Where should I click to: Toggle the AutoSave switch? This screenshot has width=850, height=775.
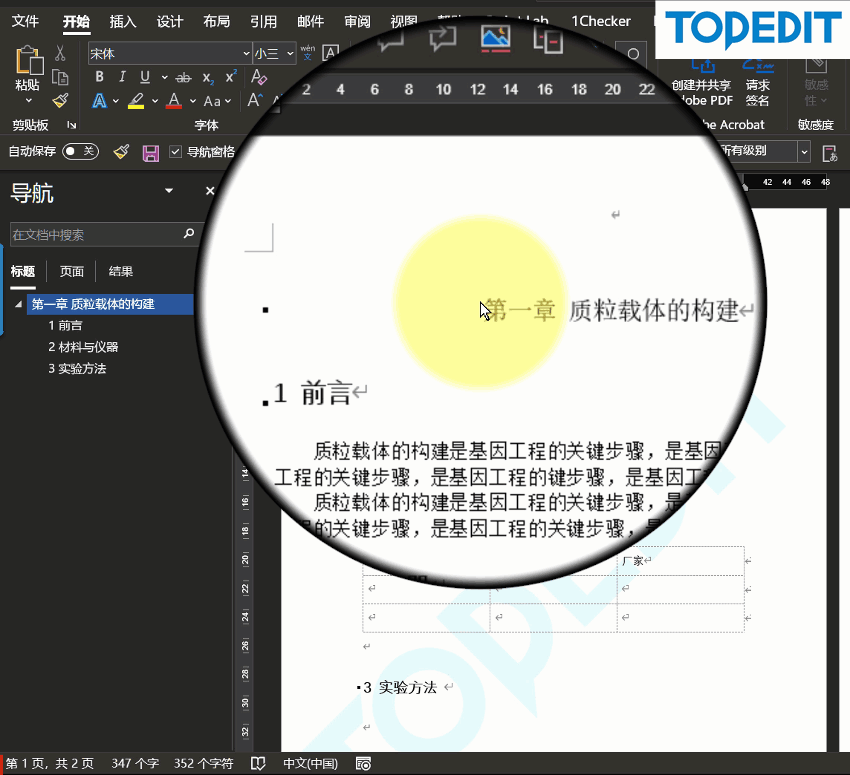[x=80, y=151]
